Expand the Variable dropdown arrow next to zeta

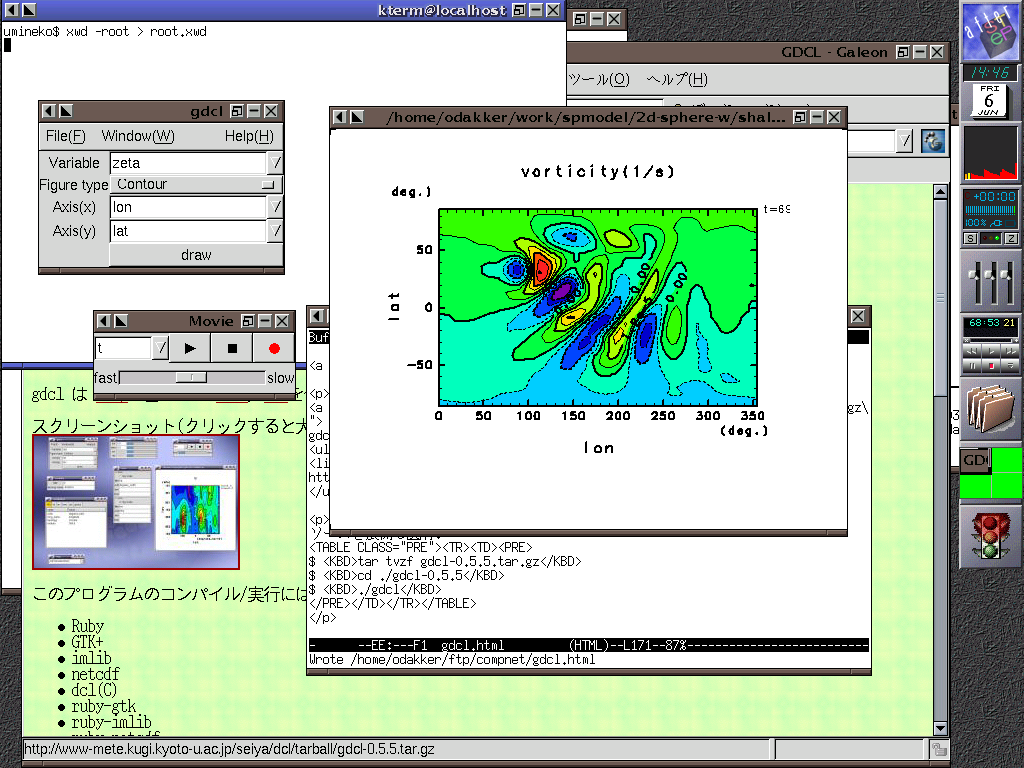tap(276, 163)
